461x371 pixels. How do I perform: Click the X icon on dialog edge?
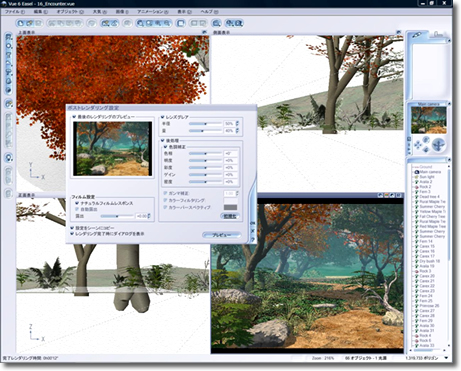(x=253, y=231)
